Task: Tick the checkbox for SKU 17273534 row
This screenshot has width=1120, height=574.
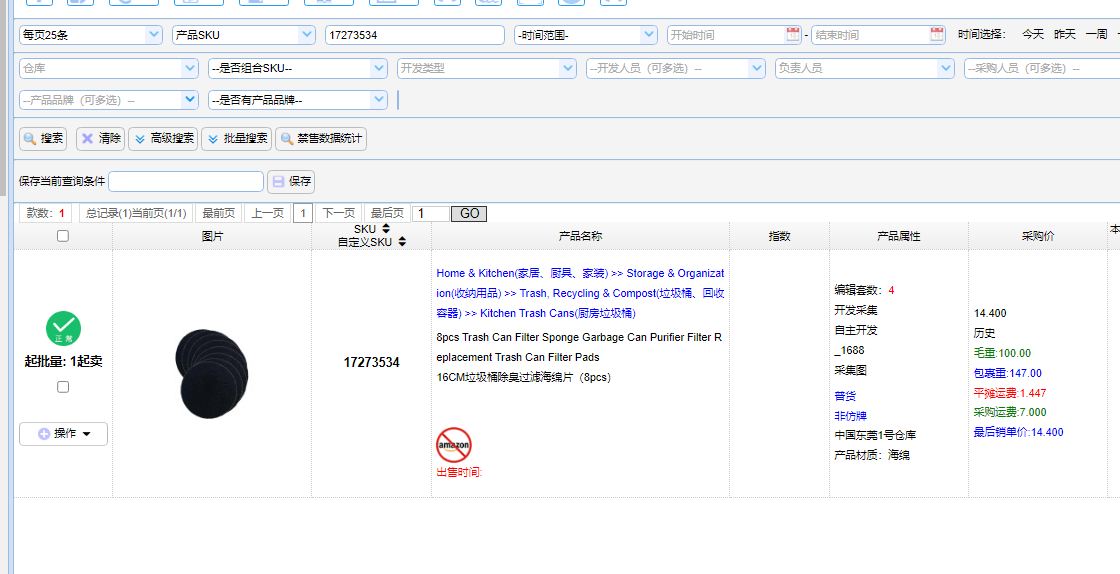Action: [x=63, y=387]
